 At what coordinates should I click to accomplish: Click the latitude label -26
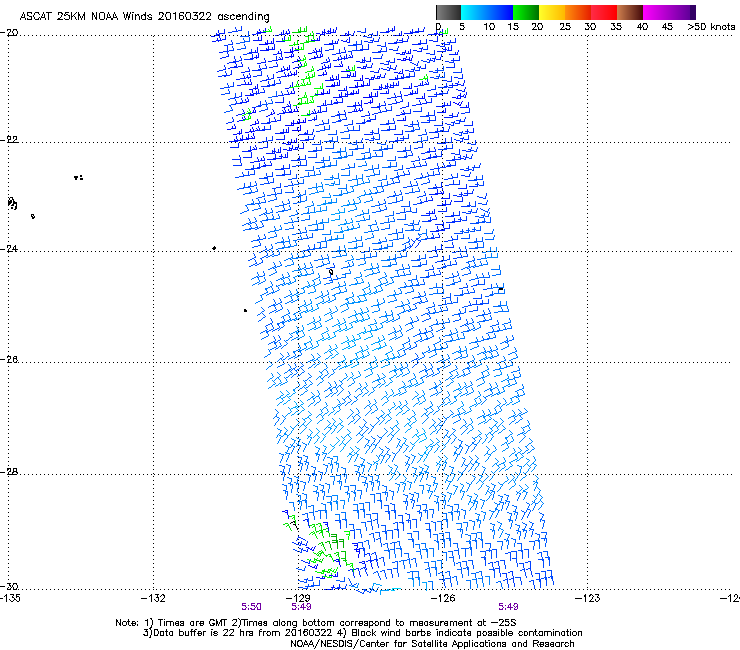tap(9, 360)
